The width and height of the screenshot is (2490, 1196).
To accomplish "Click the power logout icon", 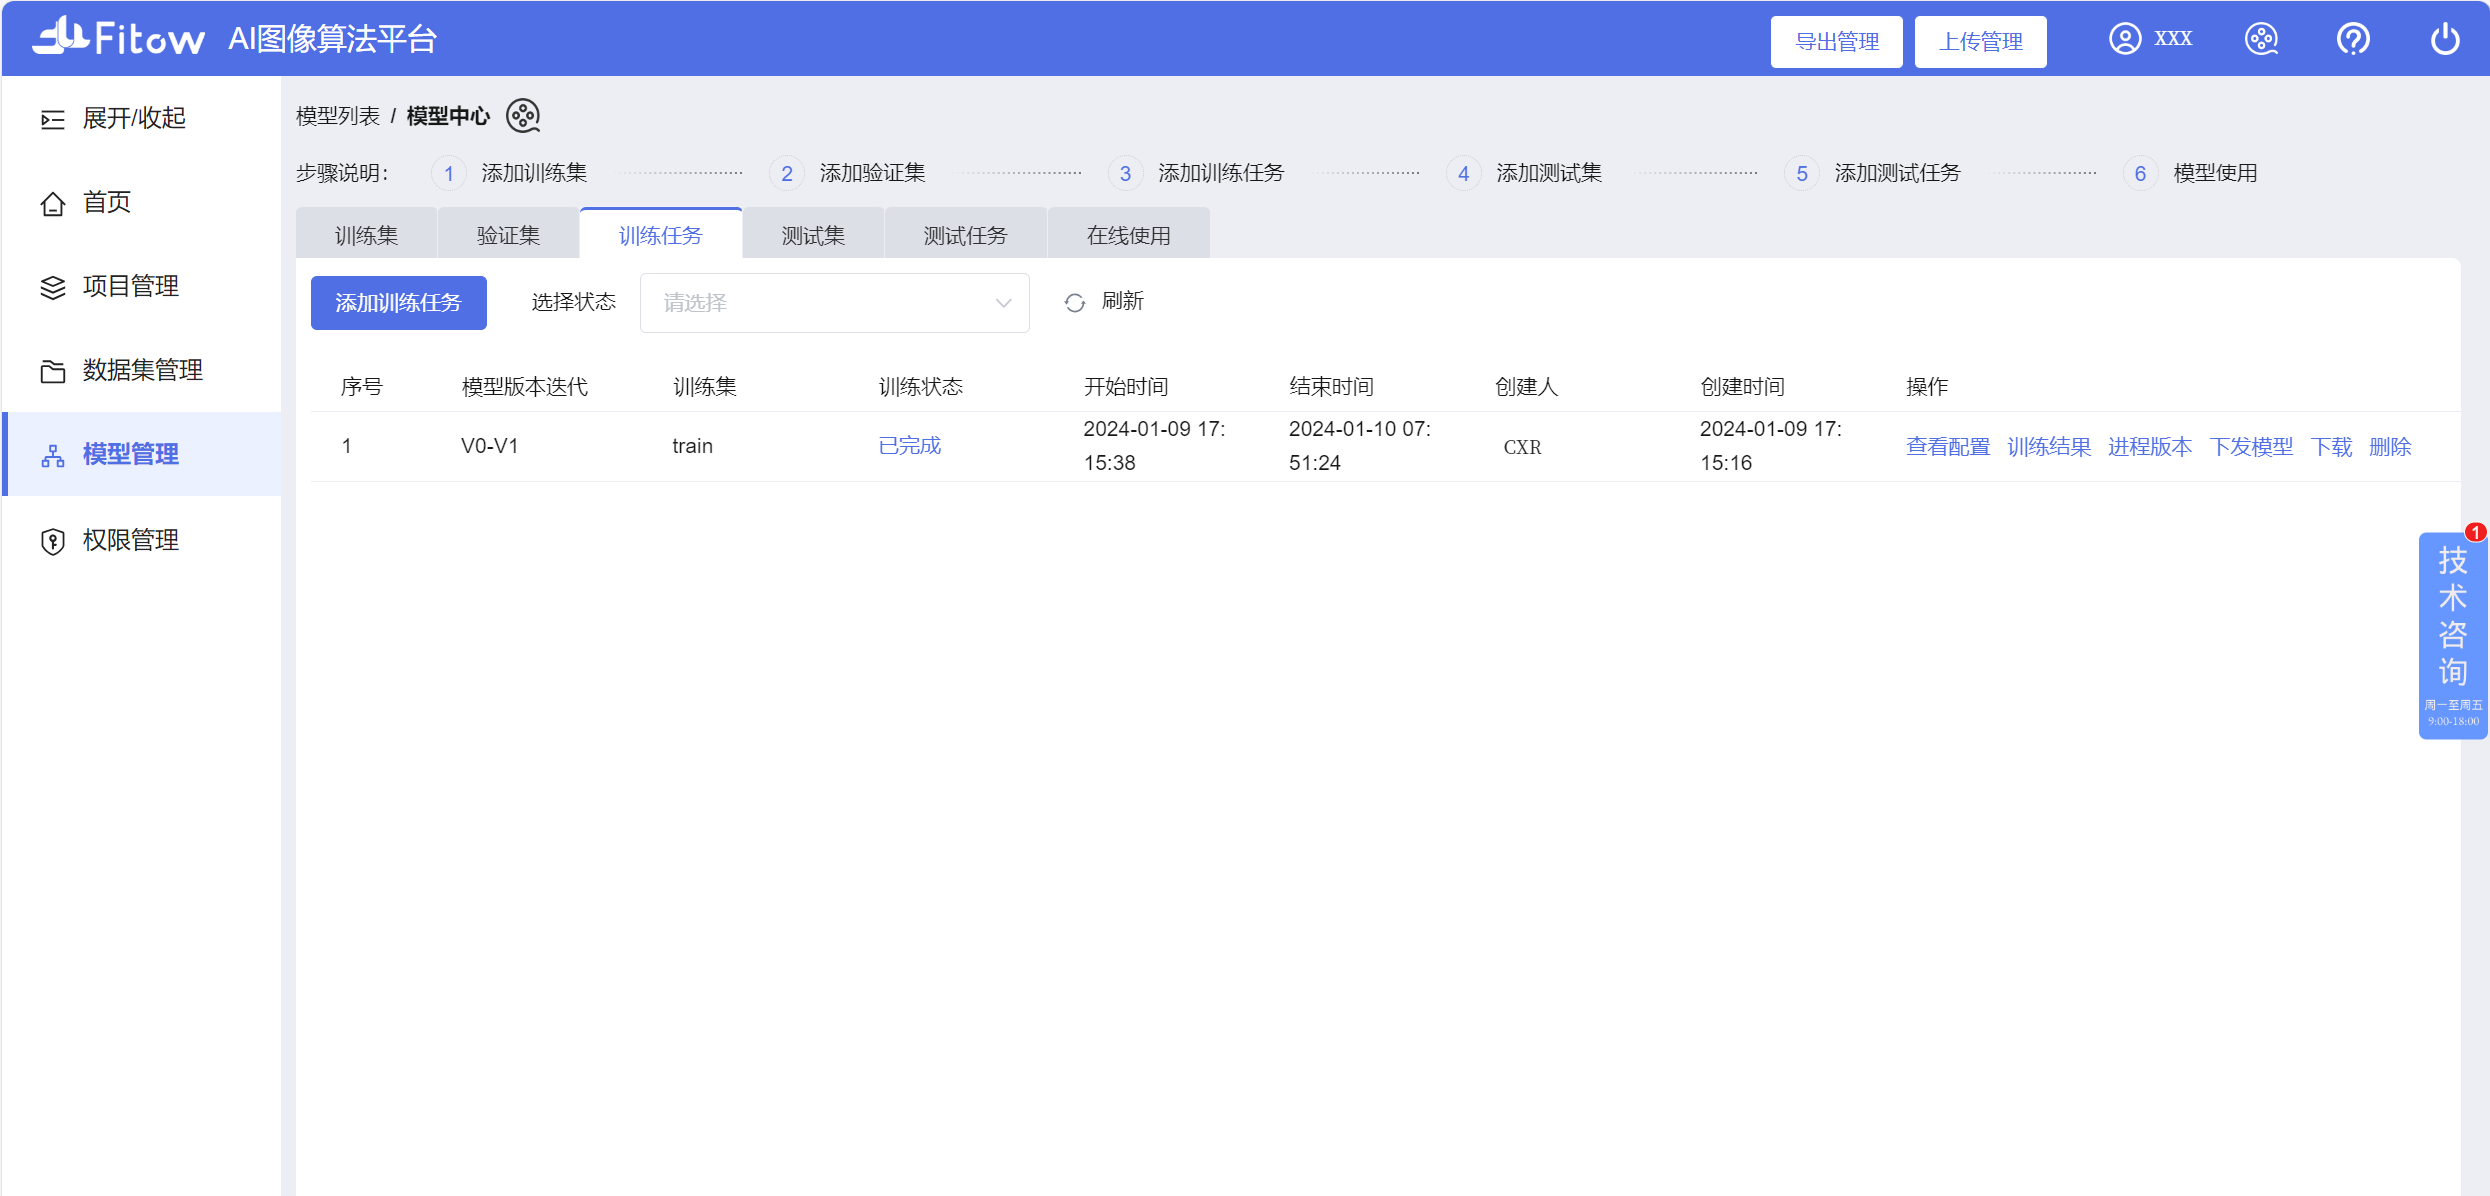I will click(x=2445, y=39).
